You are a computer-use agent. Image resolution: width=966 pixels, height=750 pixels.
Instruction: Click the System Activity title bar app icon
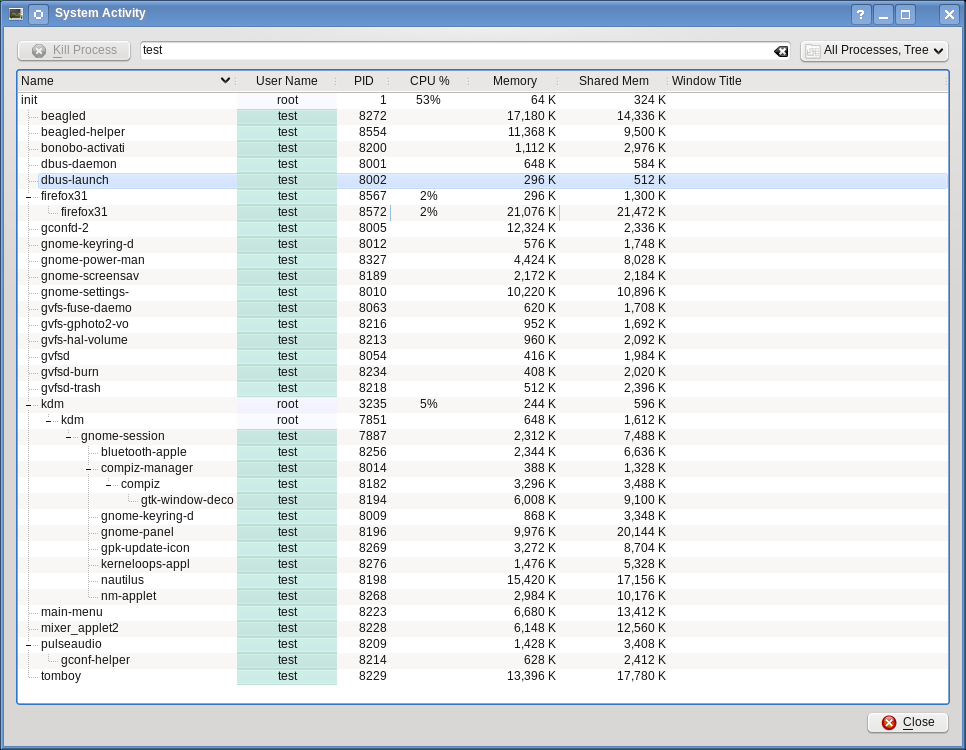[16, 14]
